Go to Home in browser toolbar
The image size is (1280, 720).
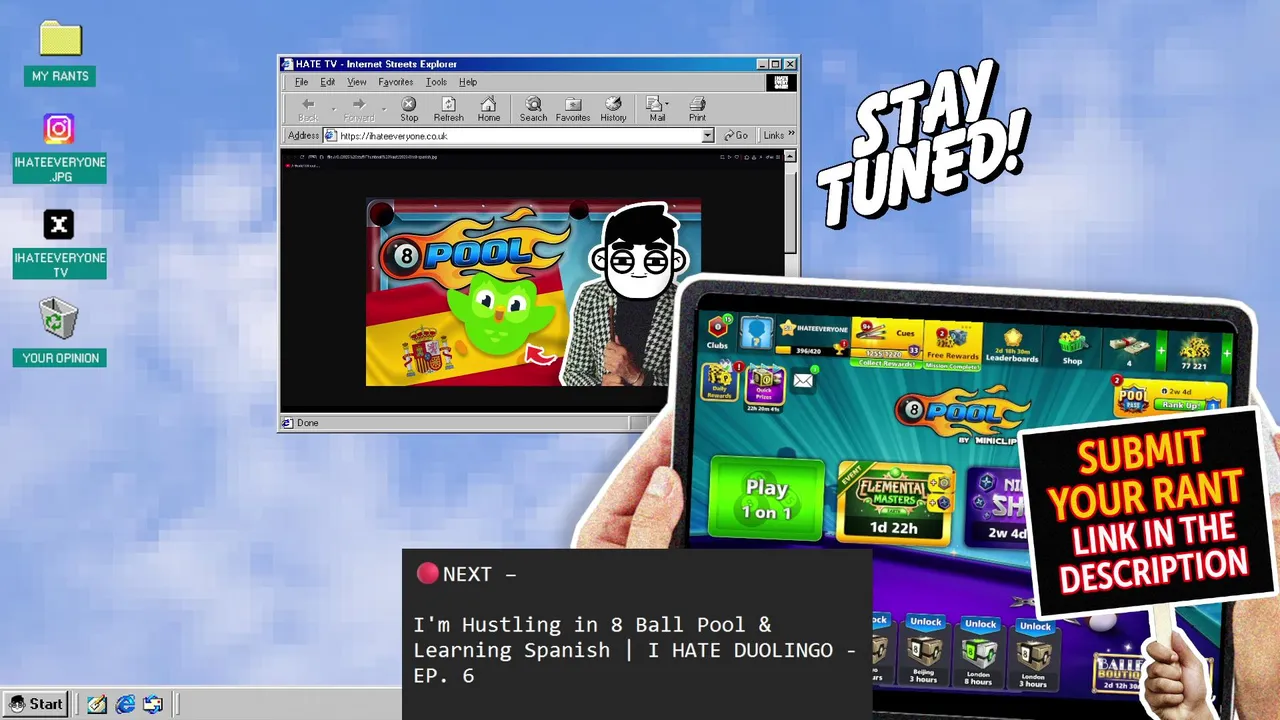488,109
